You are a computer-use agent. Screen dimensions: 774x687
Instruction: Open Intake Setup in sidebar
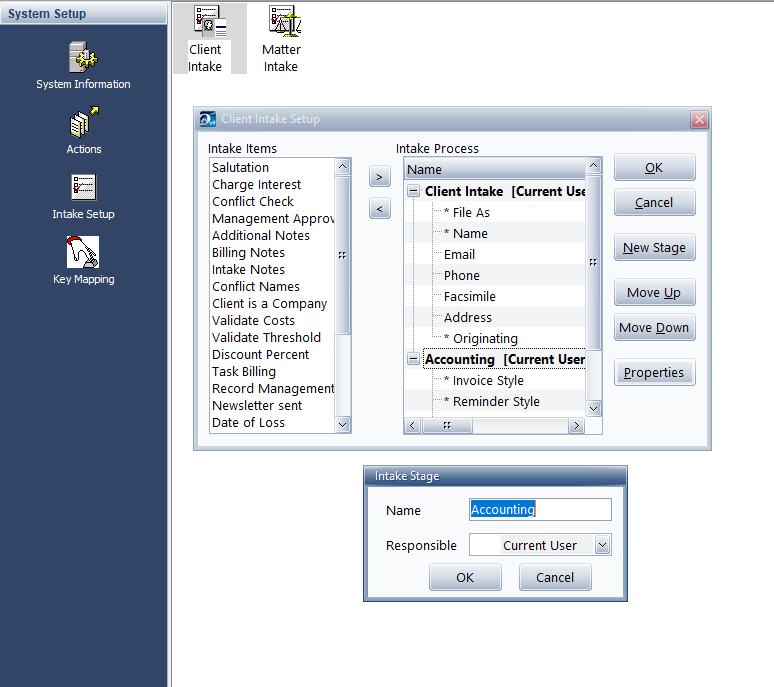[83, 196]
